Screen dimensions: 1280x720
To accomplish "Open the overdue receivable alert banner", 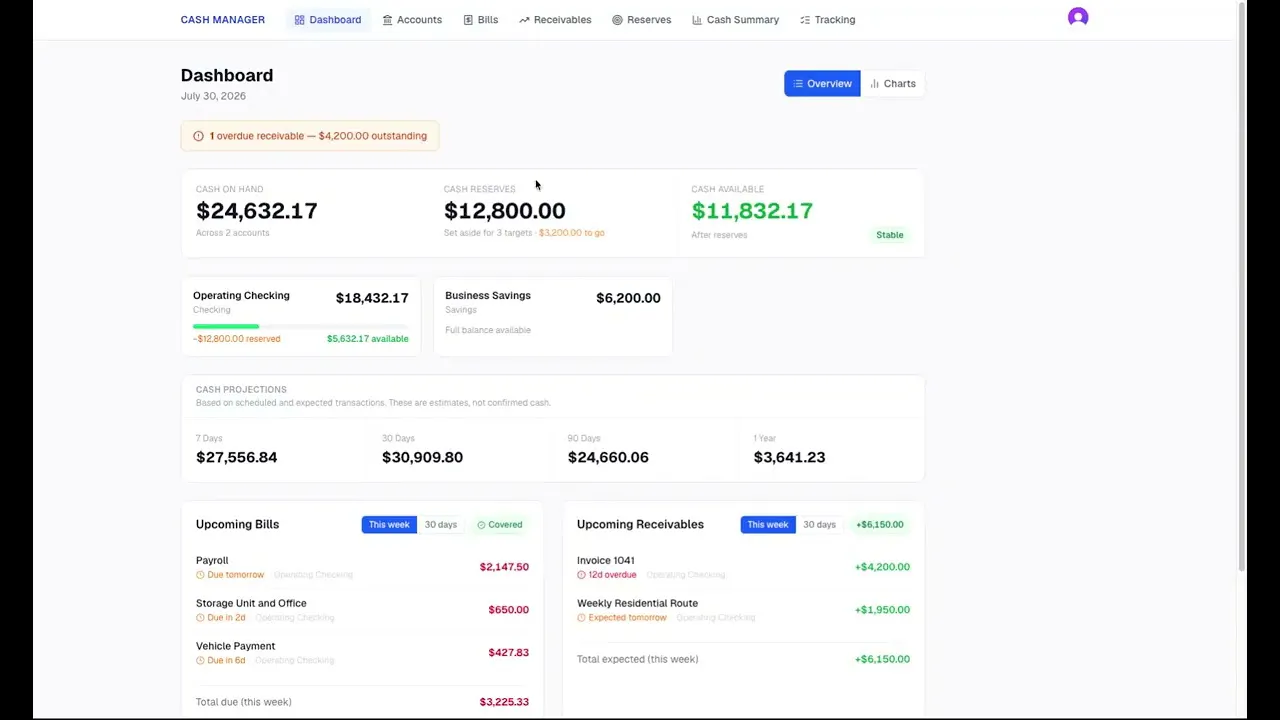I will pos(310,136).
